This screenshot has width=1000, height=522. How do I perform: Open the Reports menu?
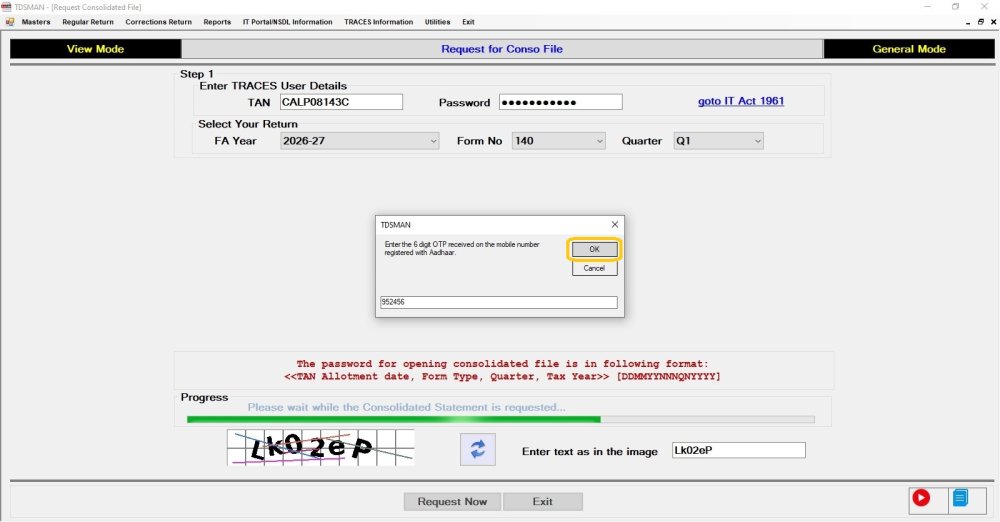(x=217, y=22)
